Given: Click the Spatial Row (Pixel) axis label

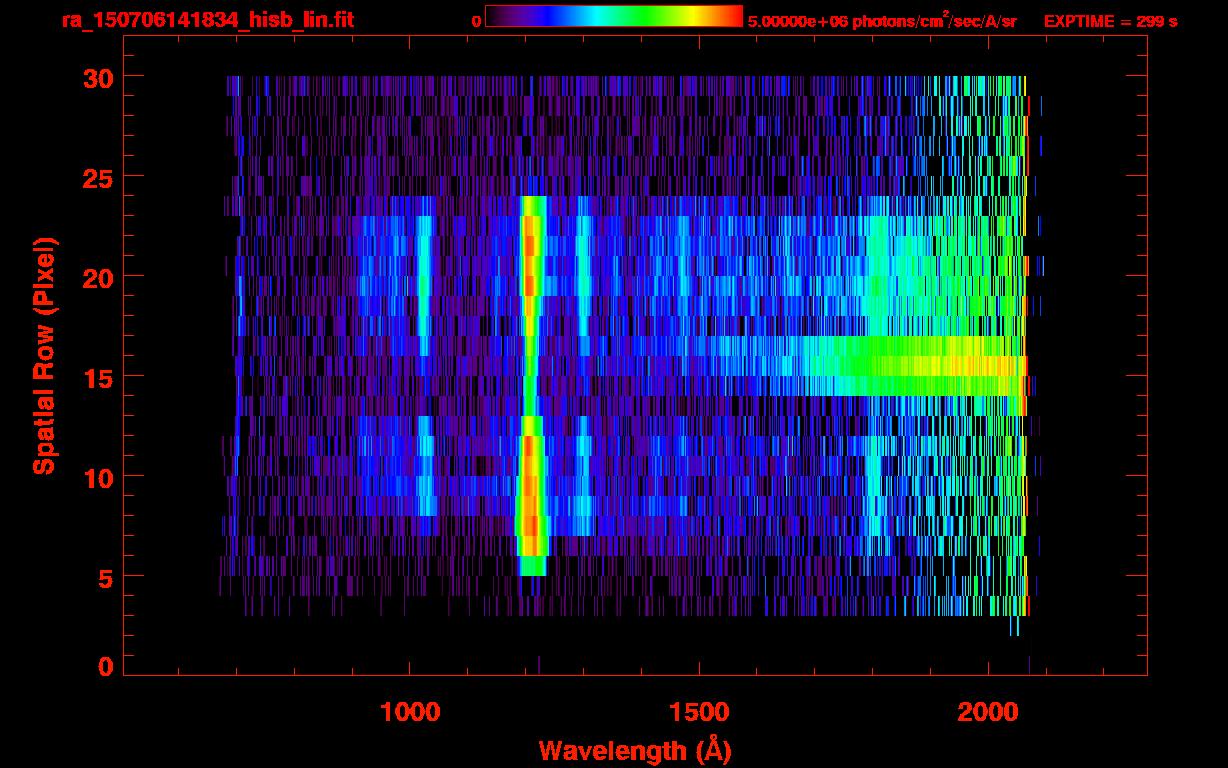Looking at the screenshot, I should [44, 355].
